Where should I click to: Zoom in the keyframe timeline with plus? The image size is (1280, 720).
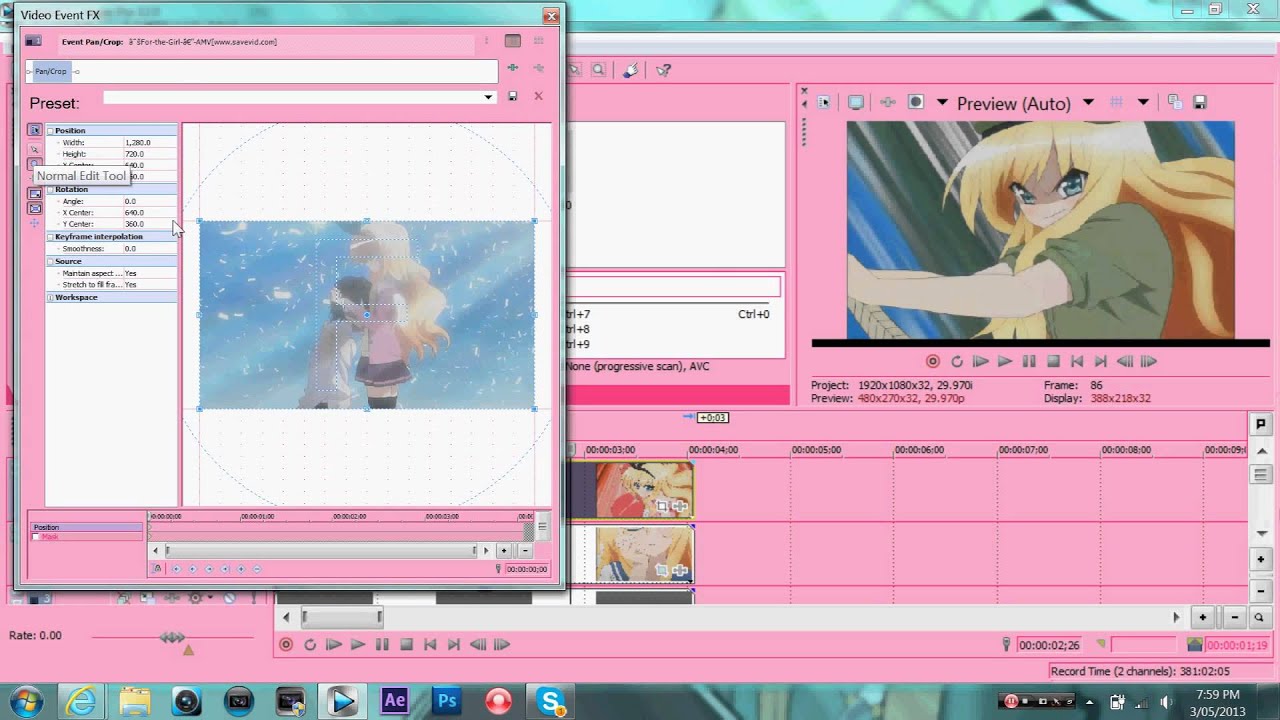504,550
